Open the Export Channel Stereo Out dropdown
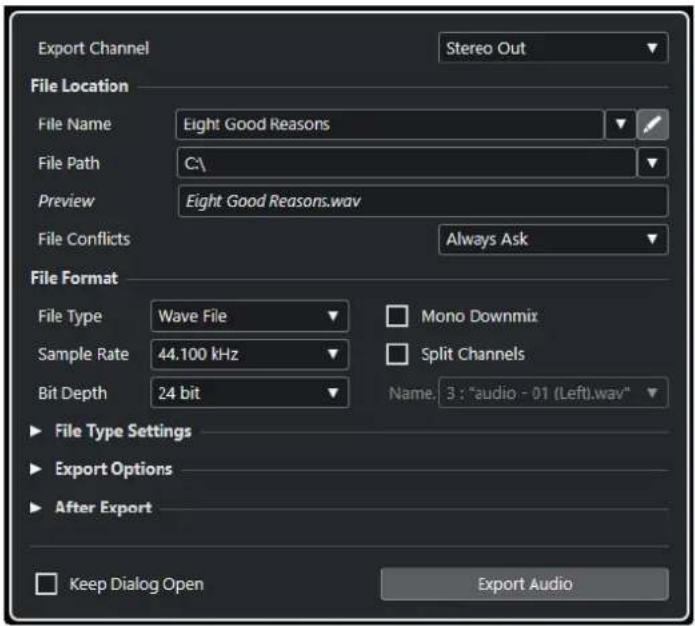Screen dimensions: 695x626 (x=553, y=48)
